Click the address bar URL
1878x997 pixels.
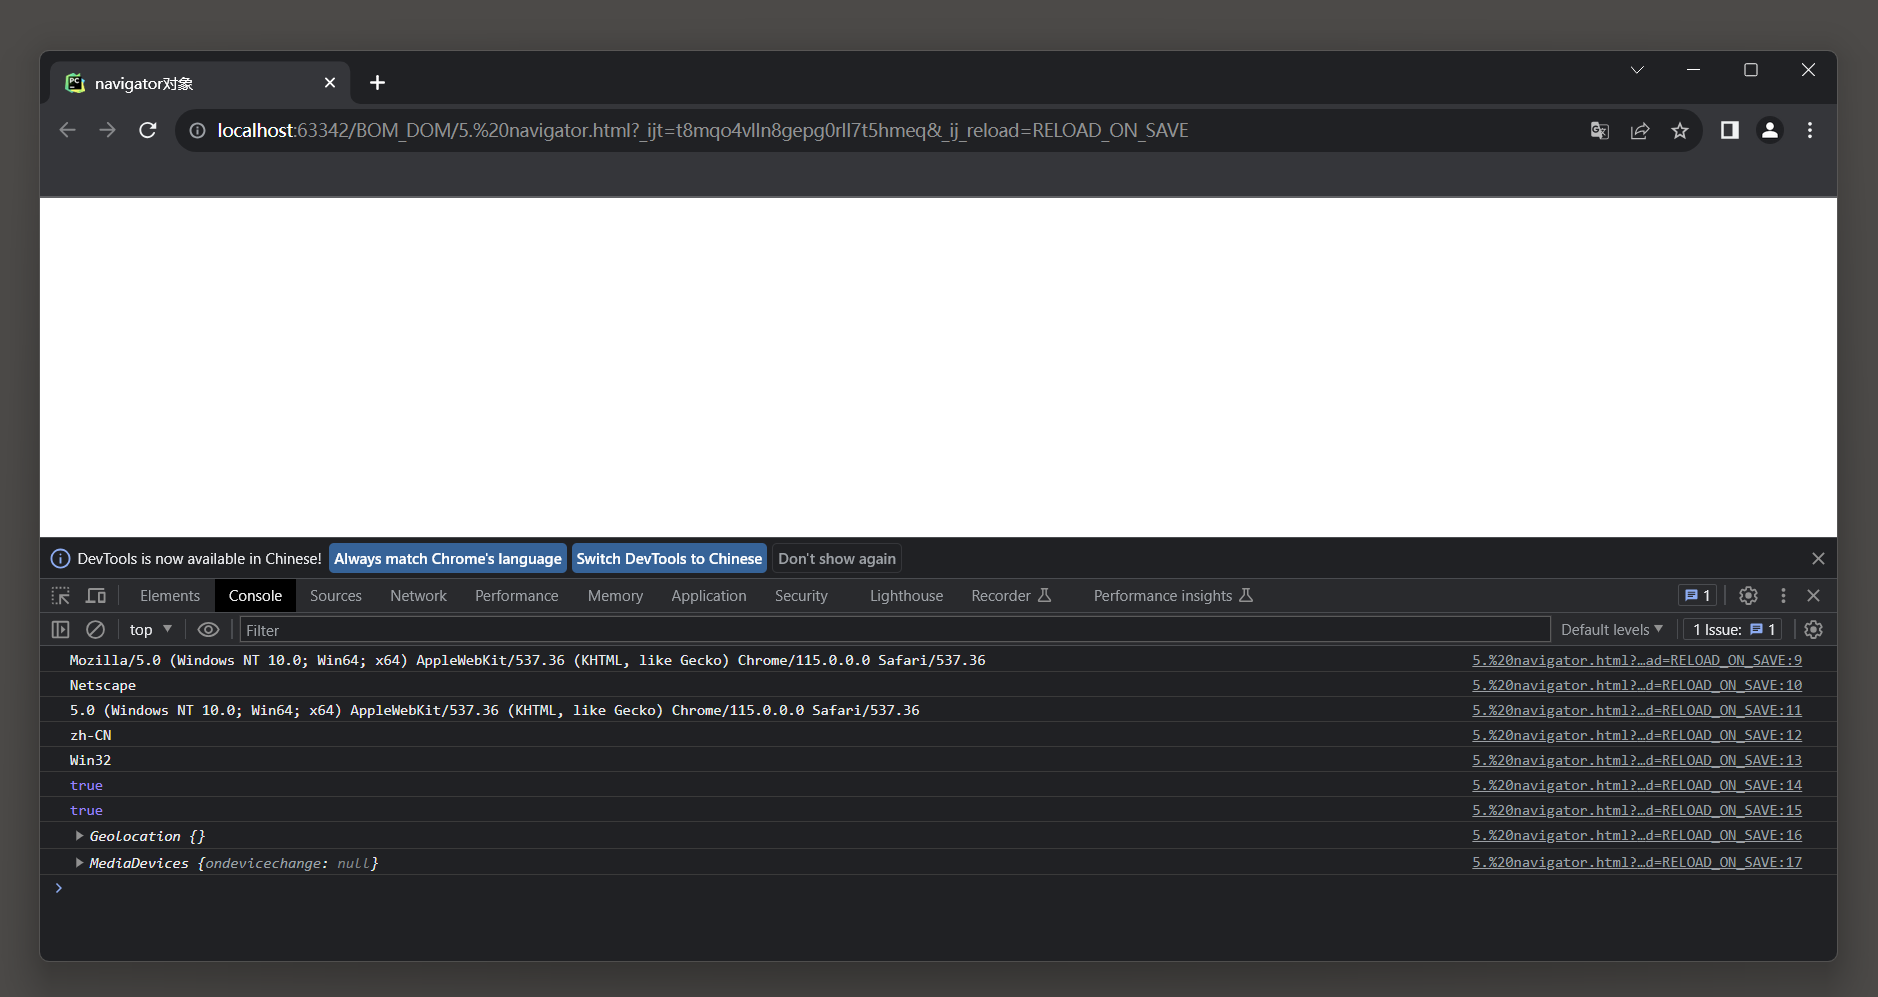click(702, 131)
